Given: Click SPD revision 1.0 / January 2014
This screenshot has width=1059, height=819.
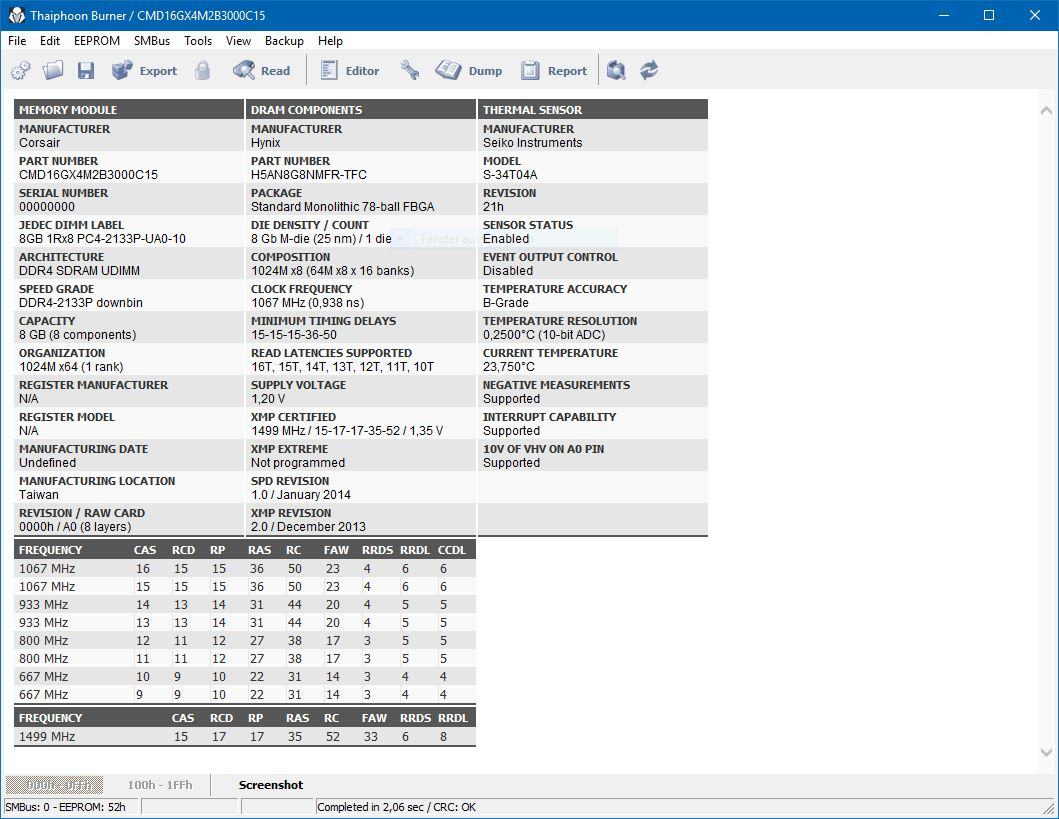Looking at the screenshot, I should pyautogui.click(x=301, y=495).
